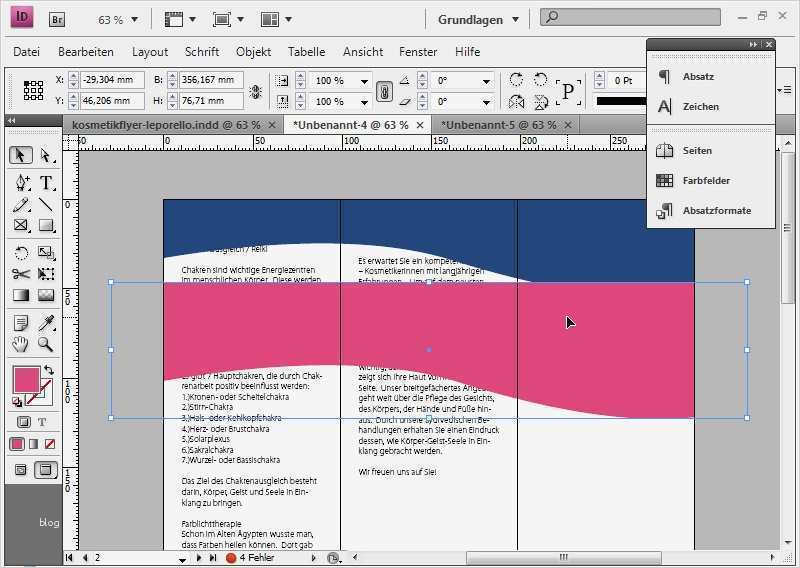Open the Bearbeiten menu
Screen dimensions: 800x568
(86, 52)
